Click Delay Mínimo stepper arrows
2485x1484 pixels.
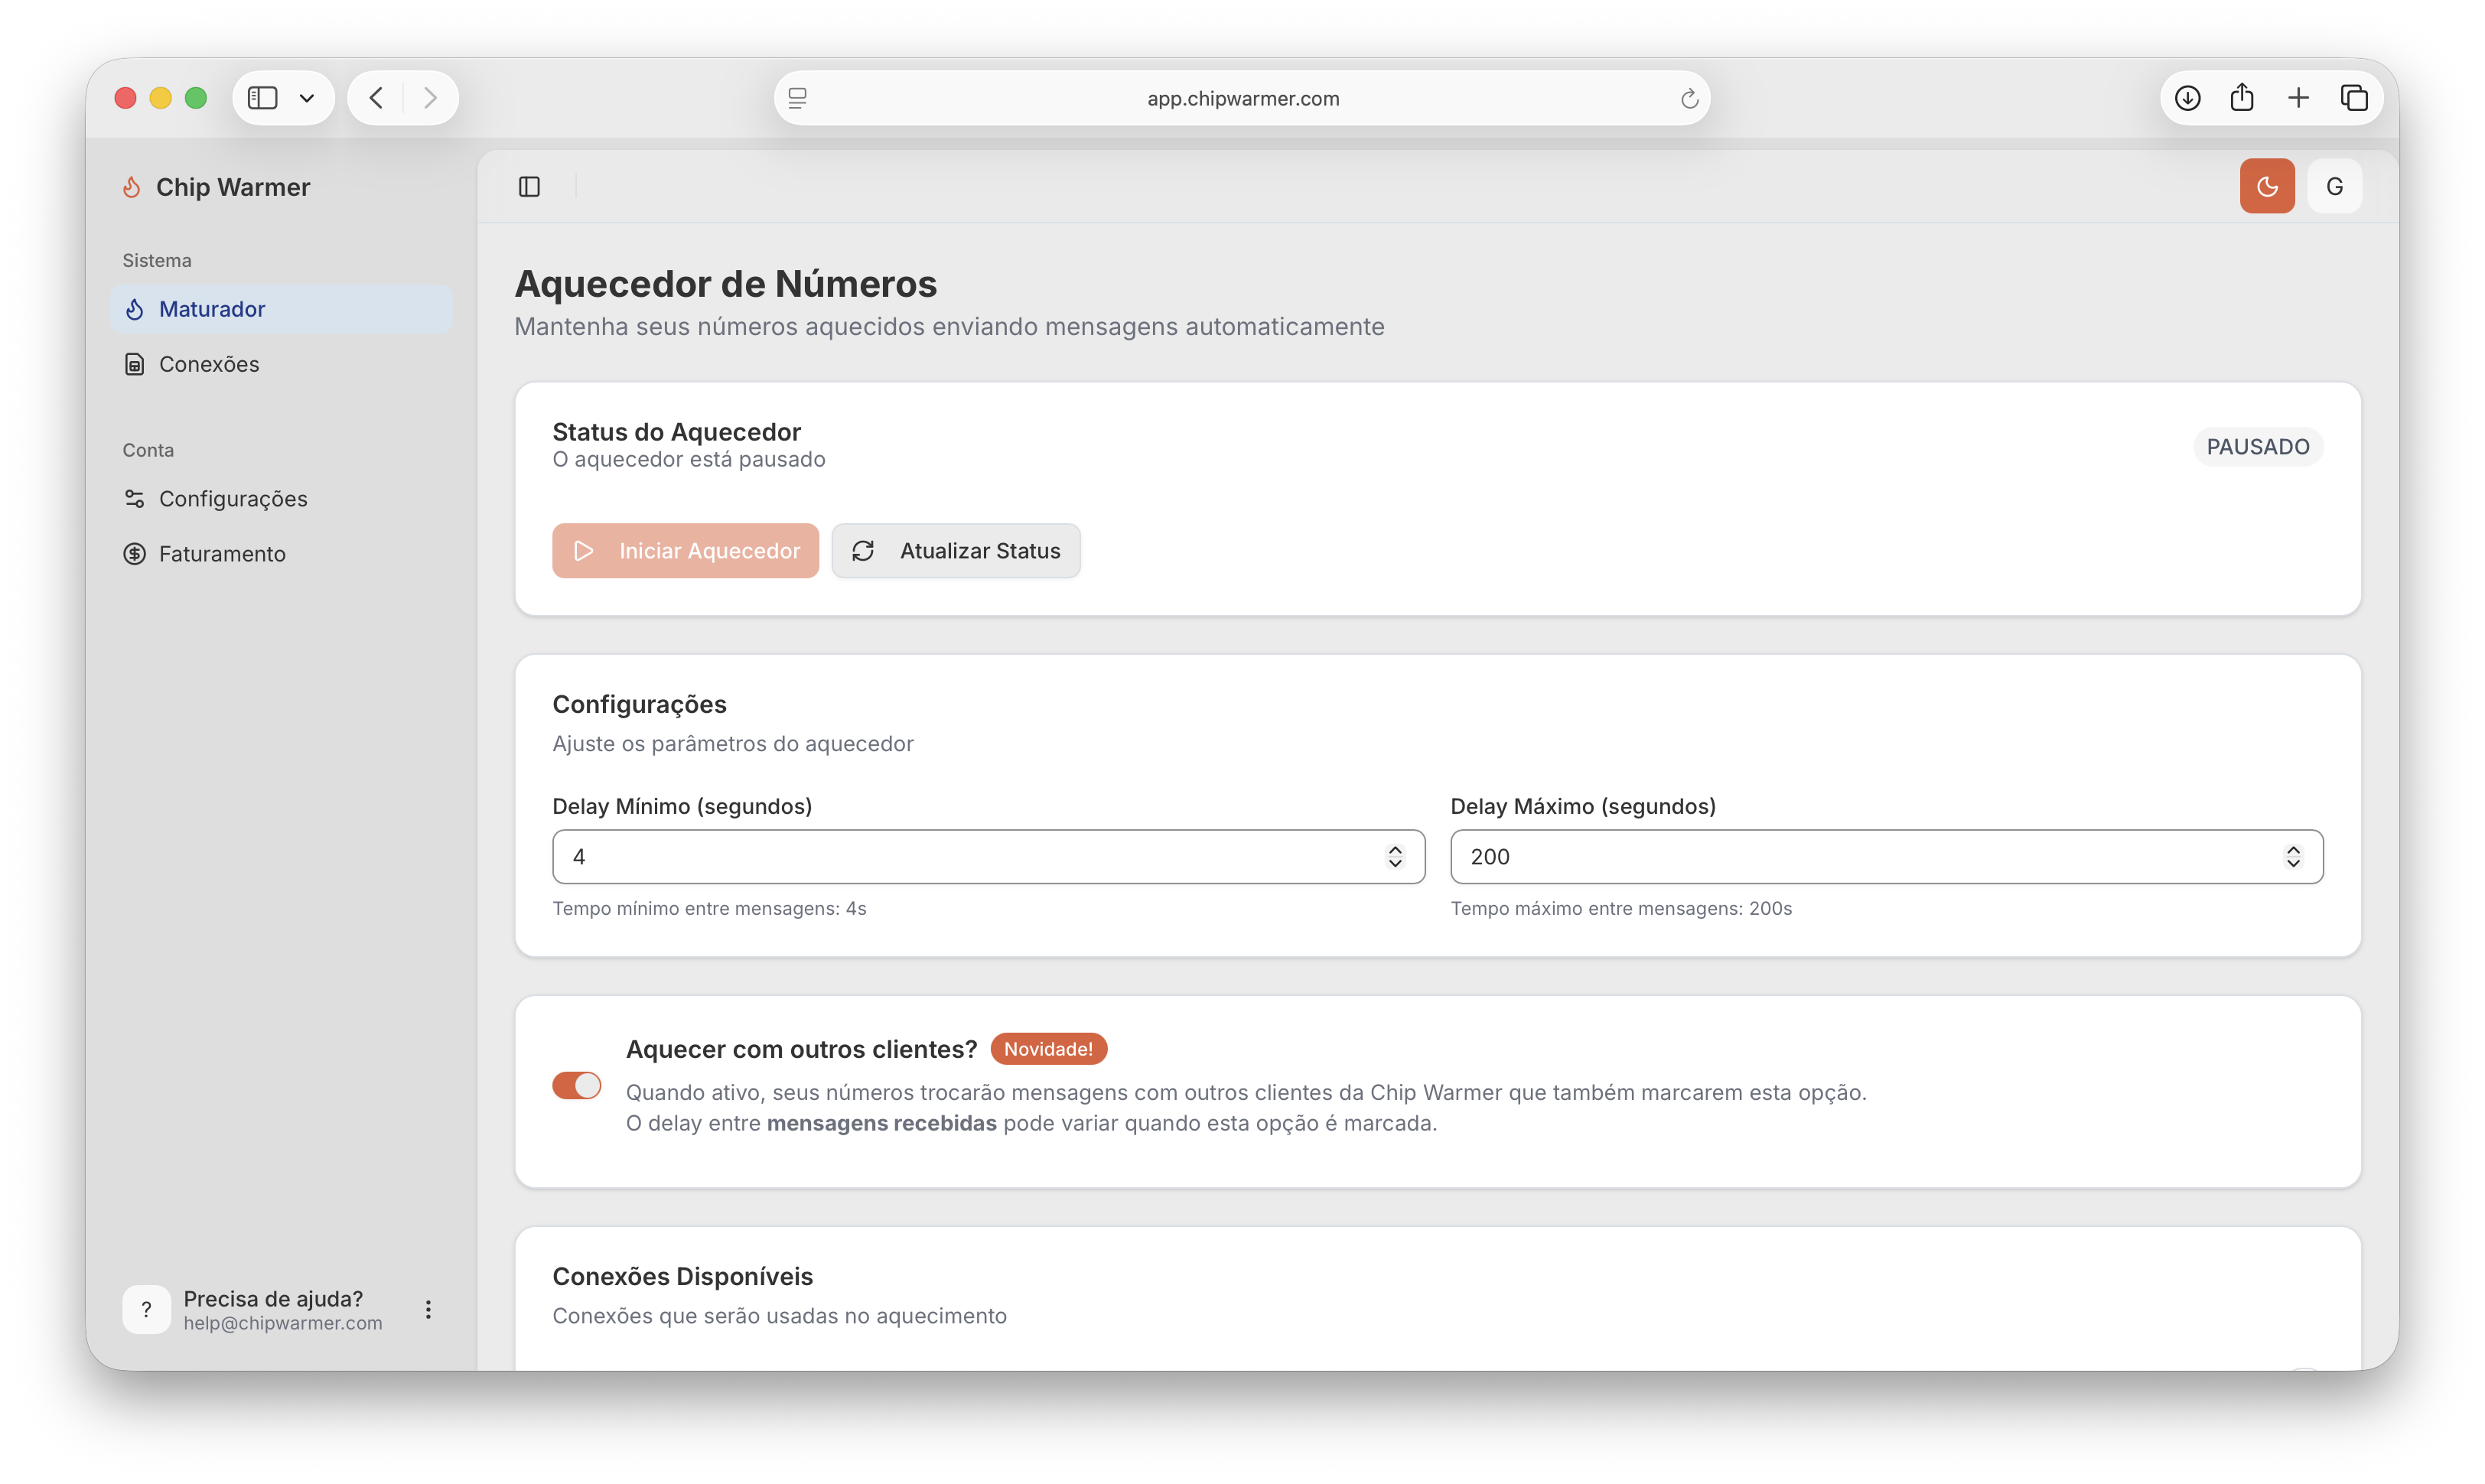coord(1394,856)
